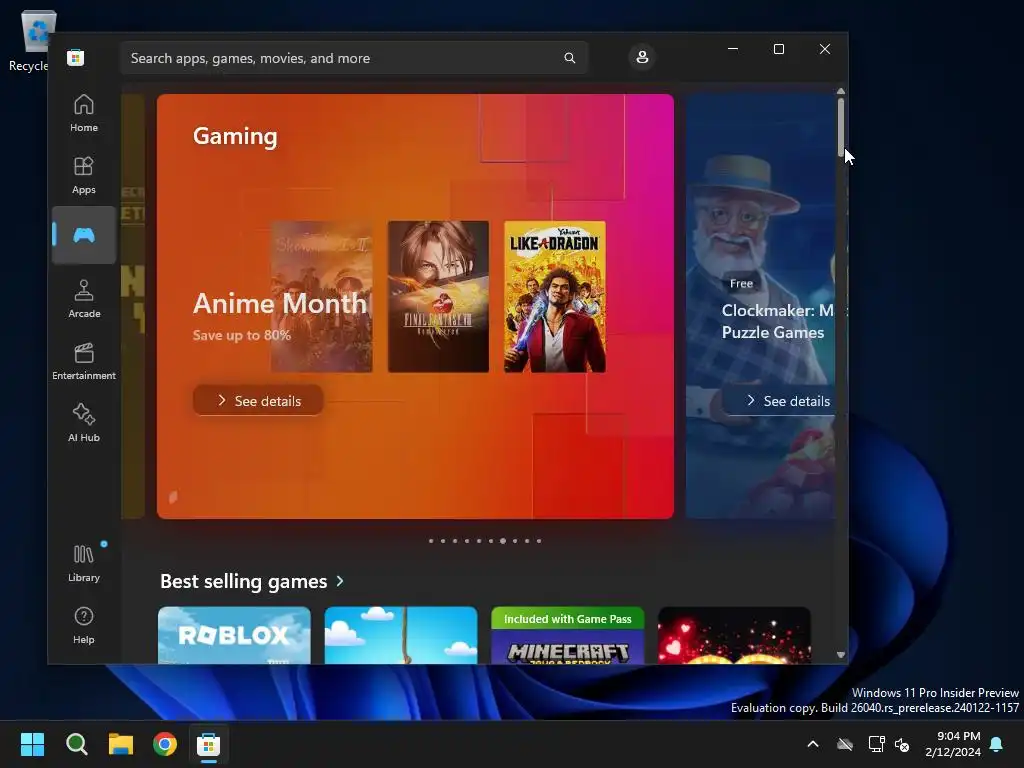Open the user account profile icon
This screenshot has height=768, width=1024.
pos(642,57)
